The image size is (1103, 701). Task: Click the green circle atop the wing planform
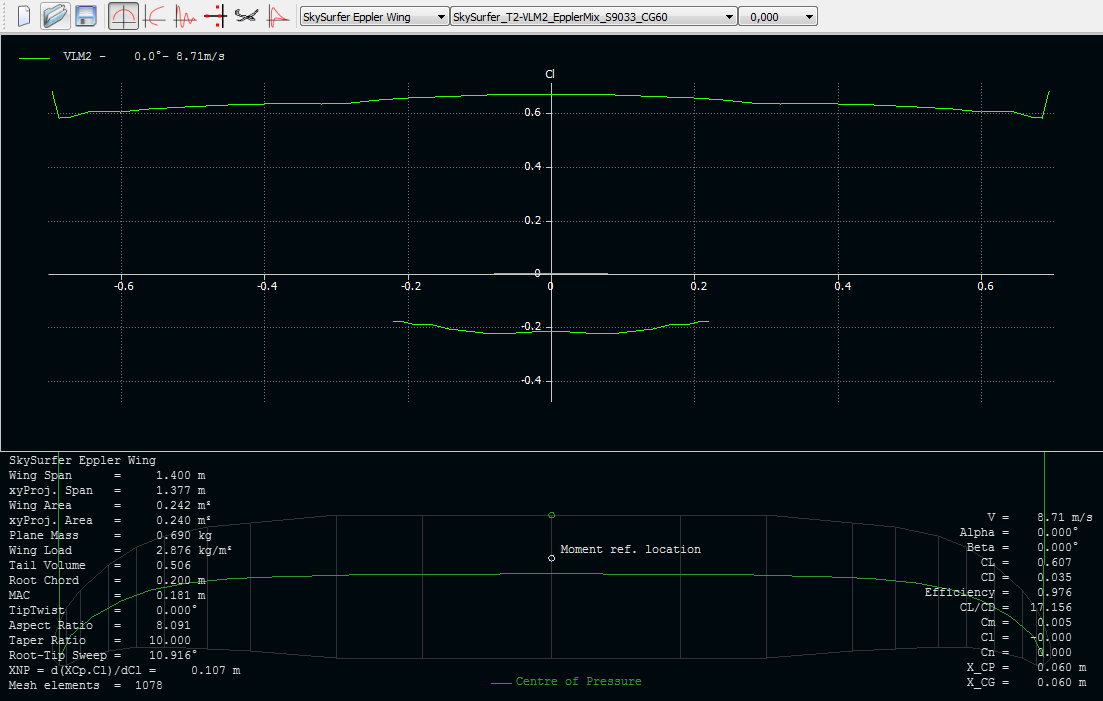pos(552,515)
